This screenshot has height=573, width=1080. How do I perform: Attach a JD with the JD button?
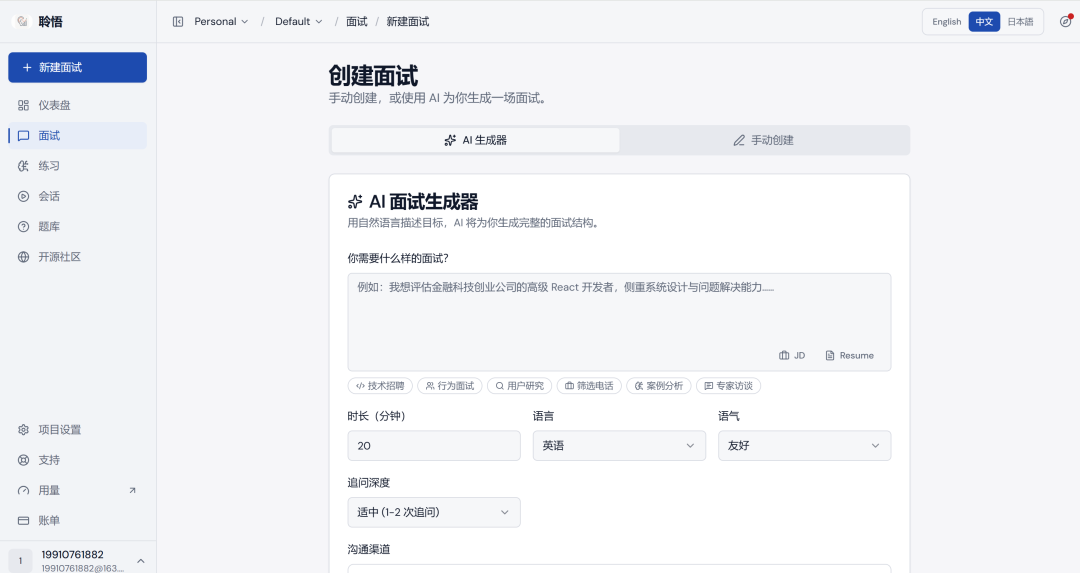792,355
